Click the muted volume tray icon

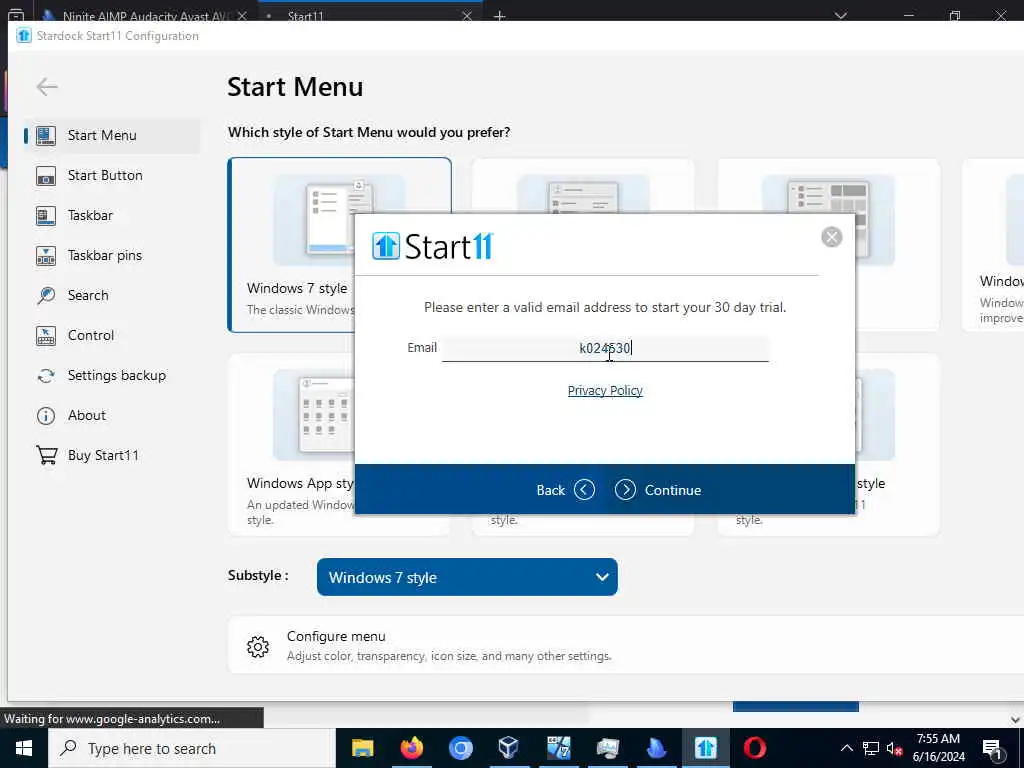[x=894, y=748]
